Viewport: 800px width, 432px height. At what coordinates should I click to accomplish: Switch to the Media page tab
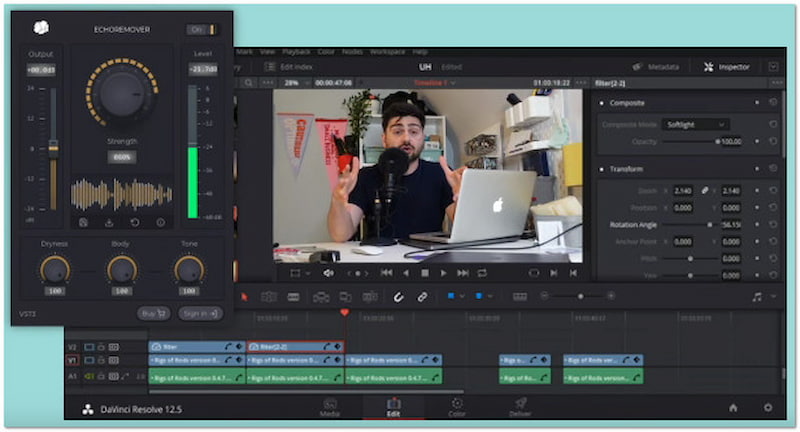330,408
